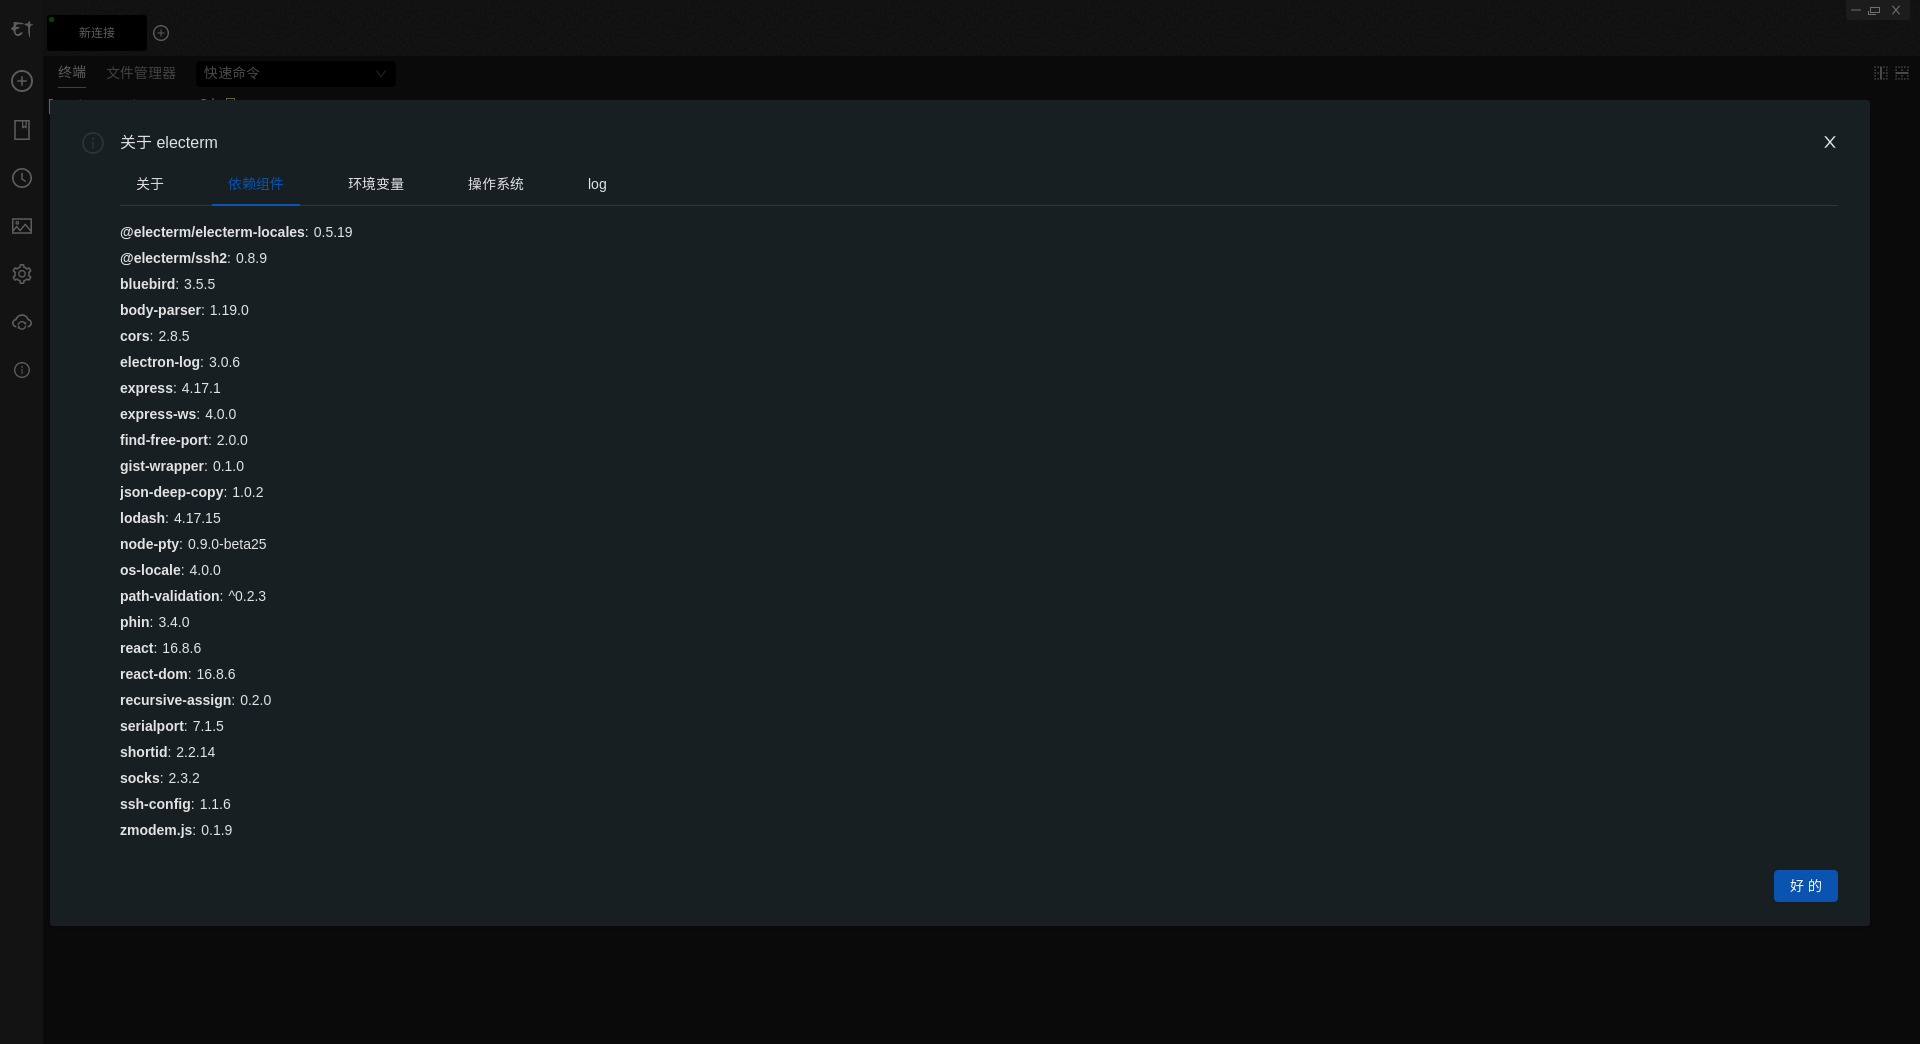Open the log tab
1920x1044 pixels.
(x=597, y=184)
